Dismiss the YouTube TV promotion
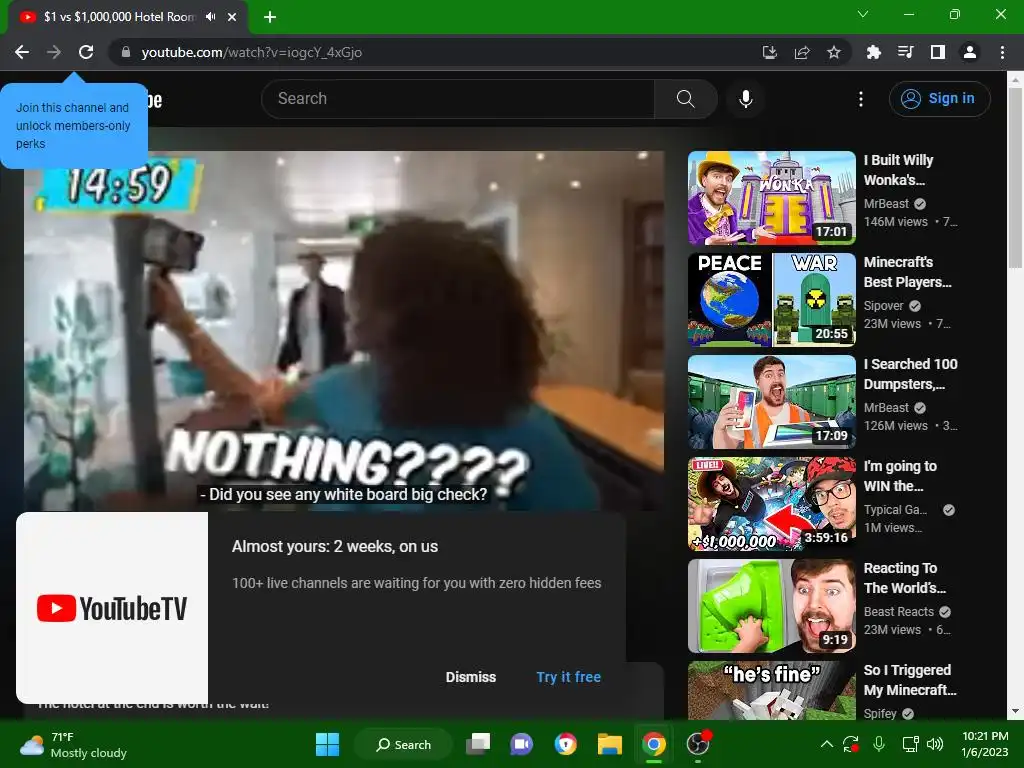The image size is (1024, 768). (x=471, y=677)
